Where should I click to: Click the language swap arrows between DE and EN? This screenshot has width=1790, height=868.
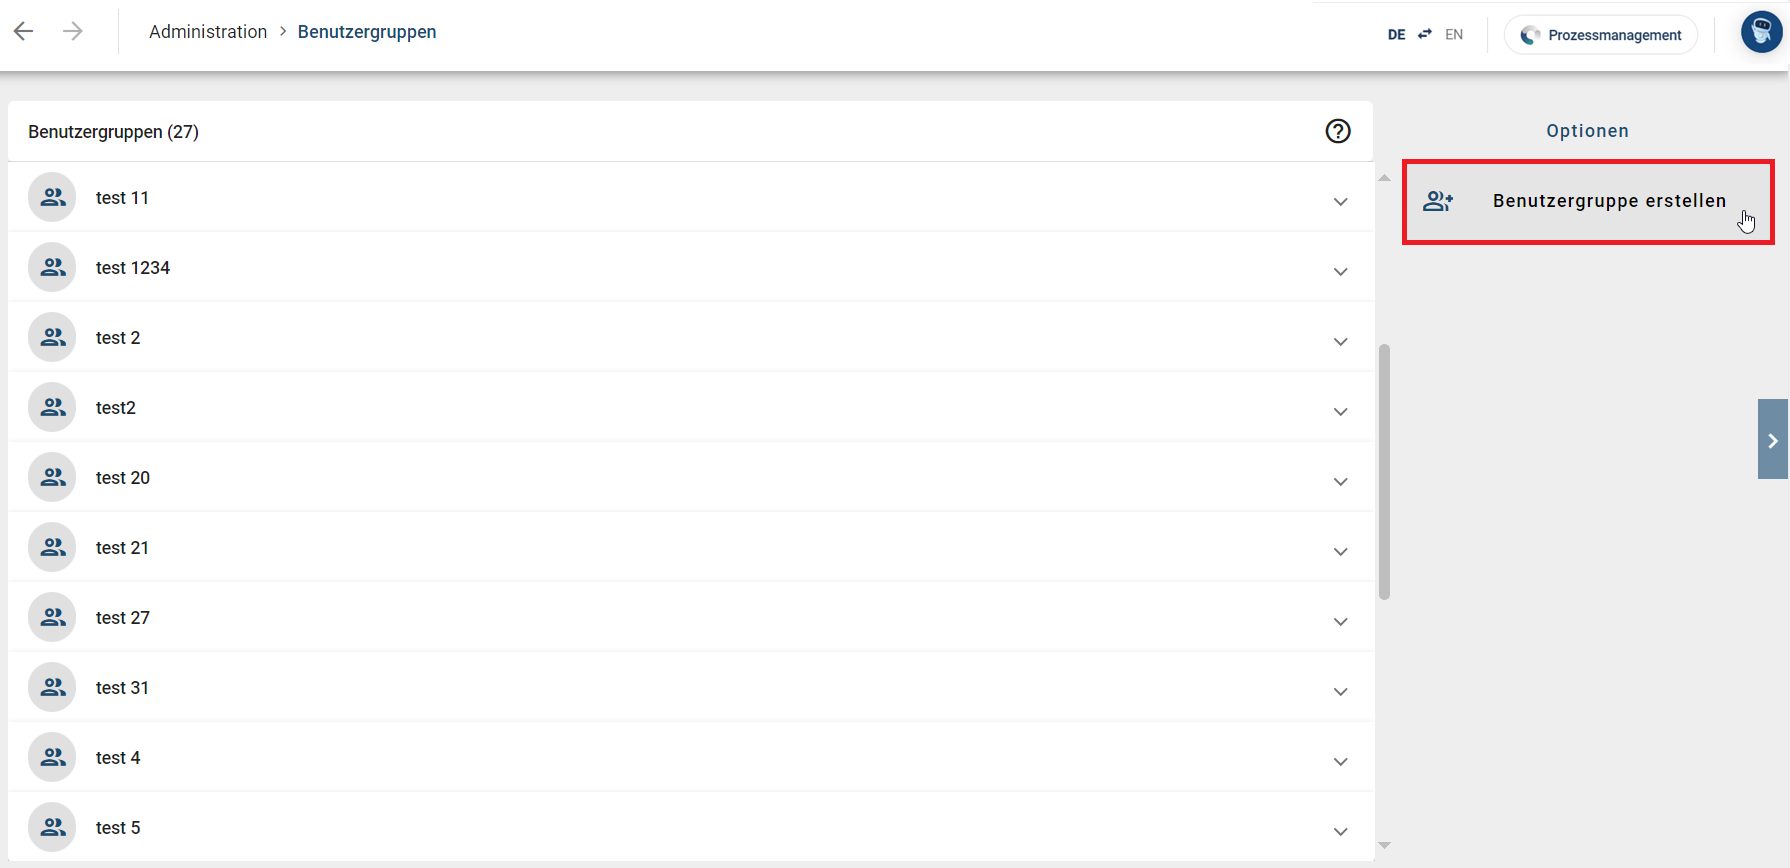pyautogui.click(x=1424, y=33)
